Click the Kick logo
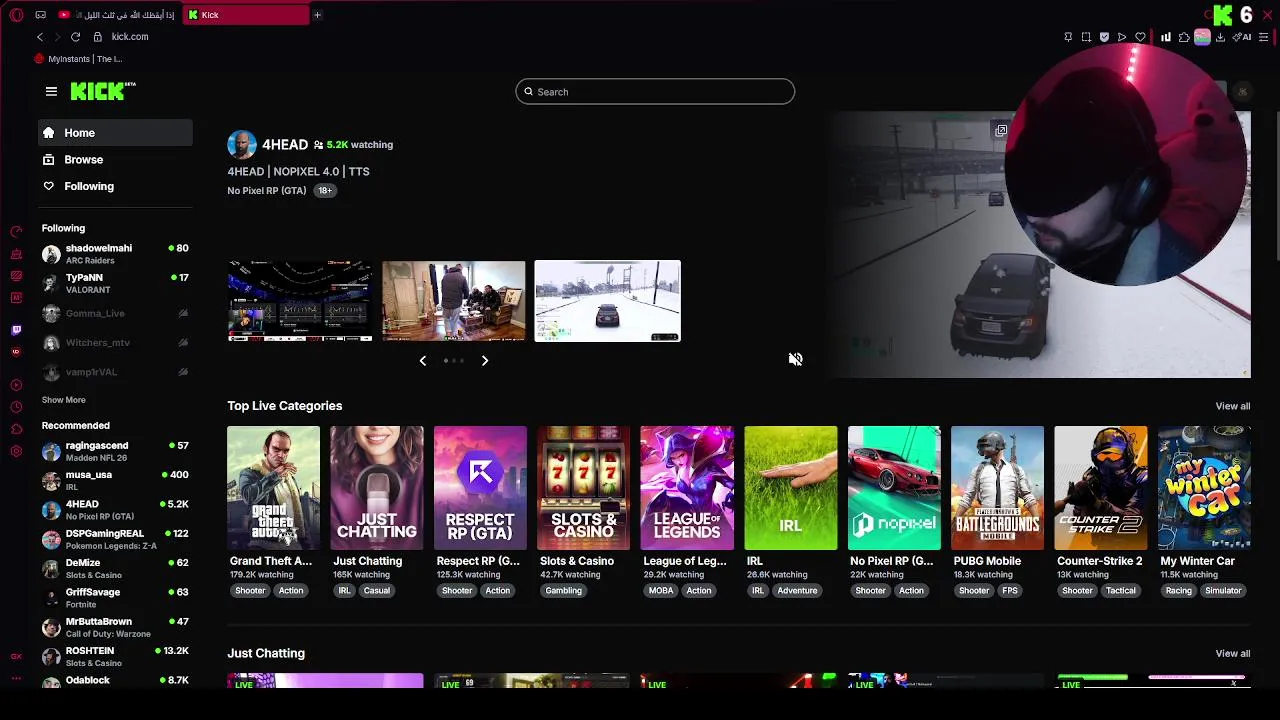 click(x=102, y=91)
